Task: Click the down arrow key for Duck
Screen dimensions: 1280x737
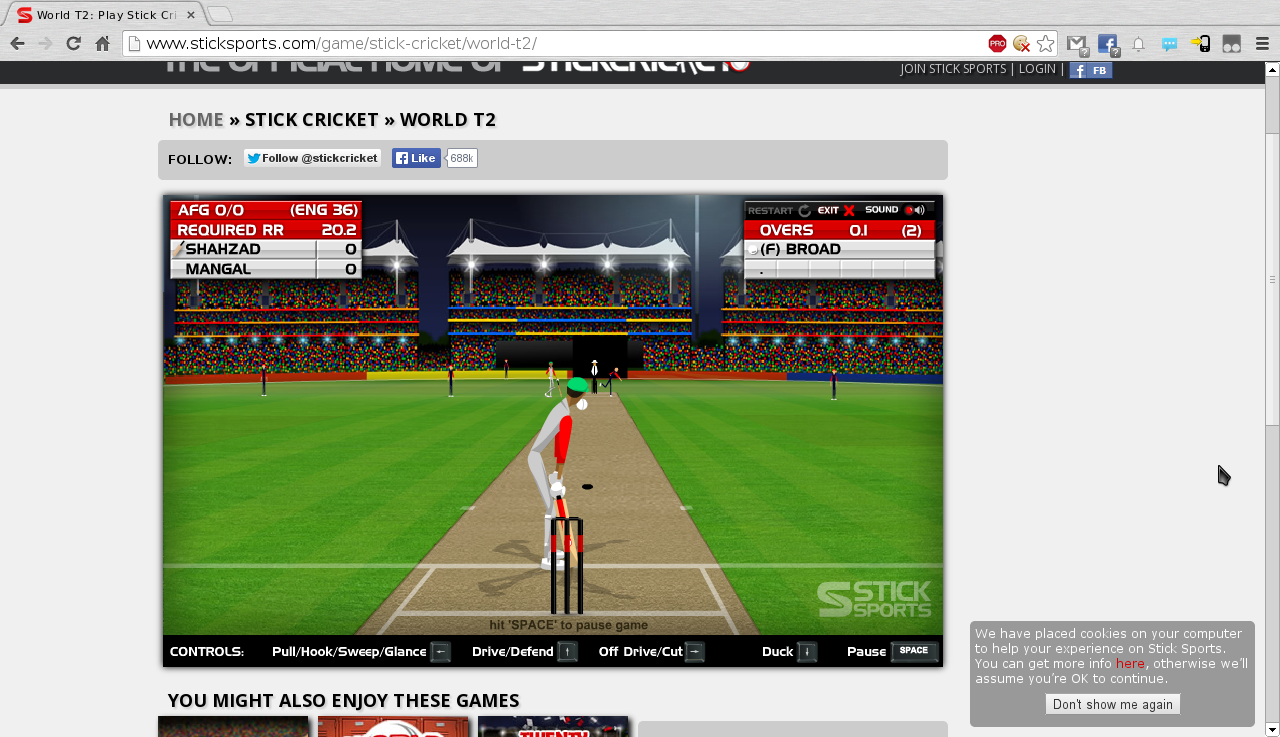Action: 807,652
